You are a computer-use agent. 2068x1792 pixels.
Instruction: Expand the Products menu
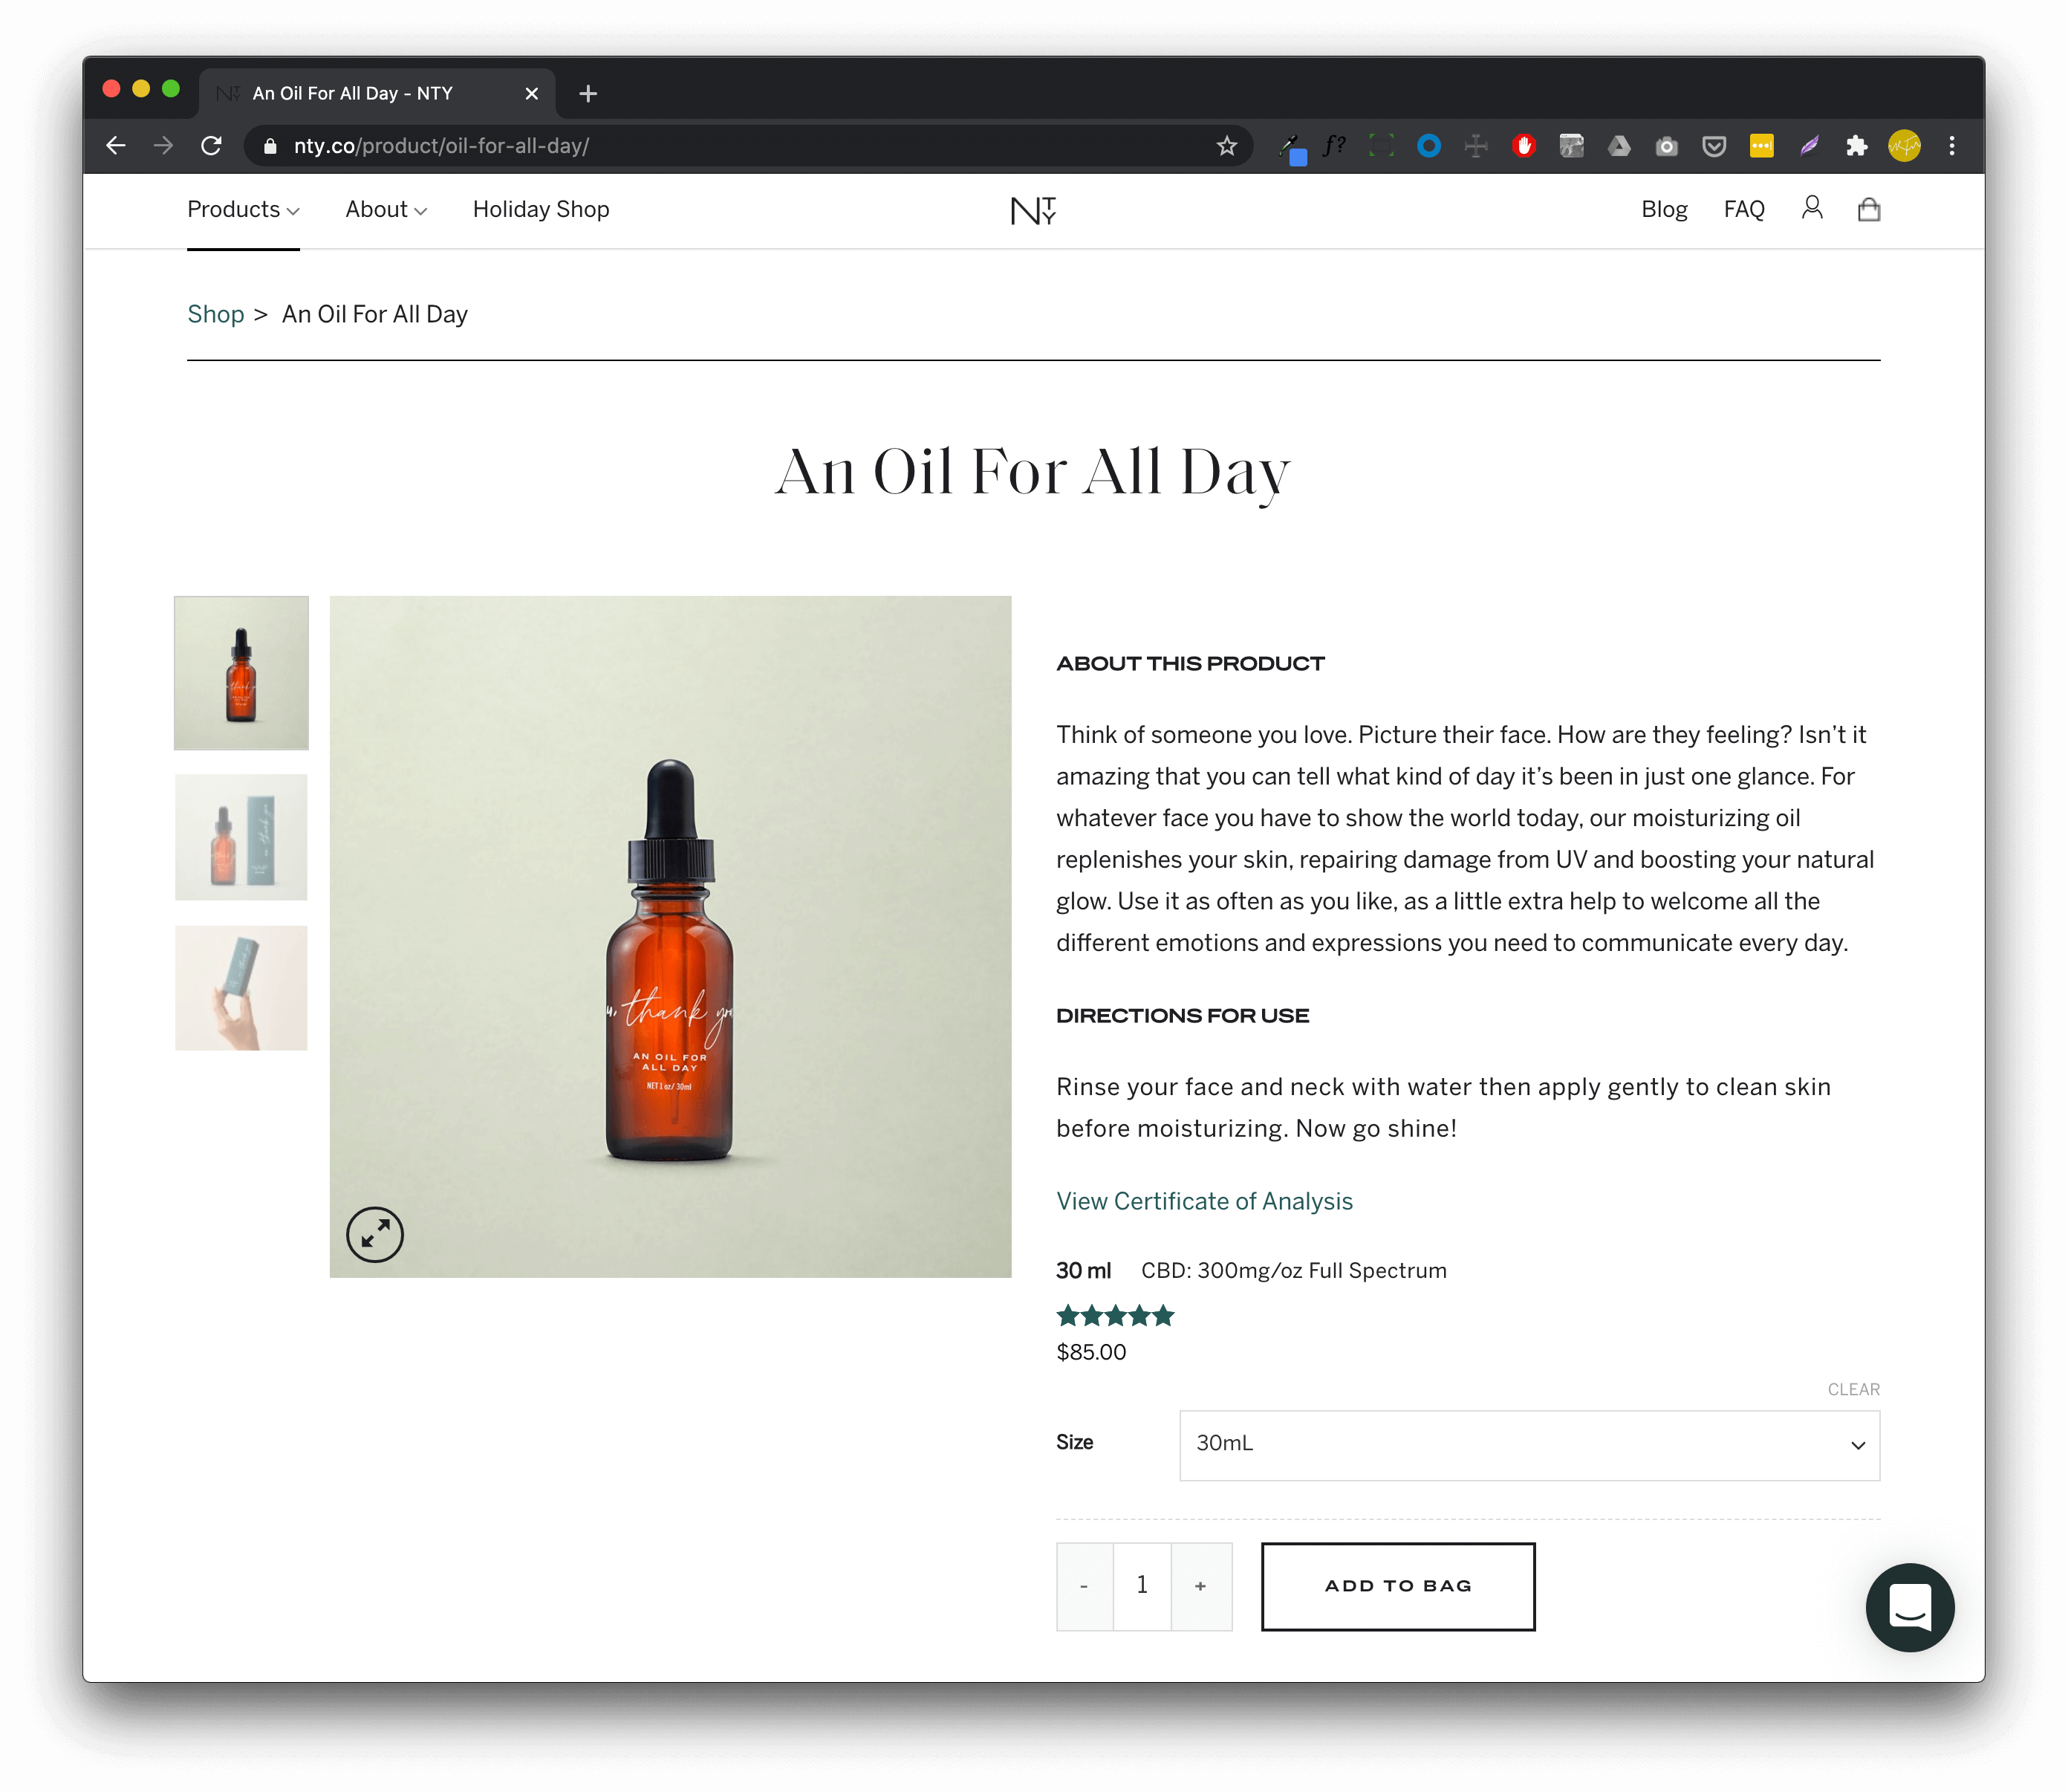tap(243, 209)
